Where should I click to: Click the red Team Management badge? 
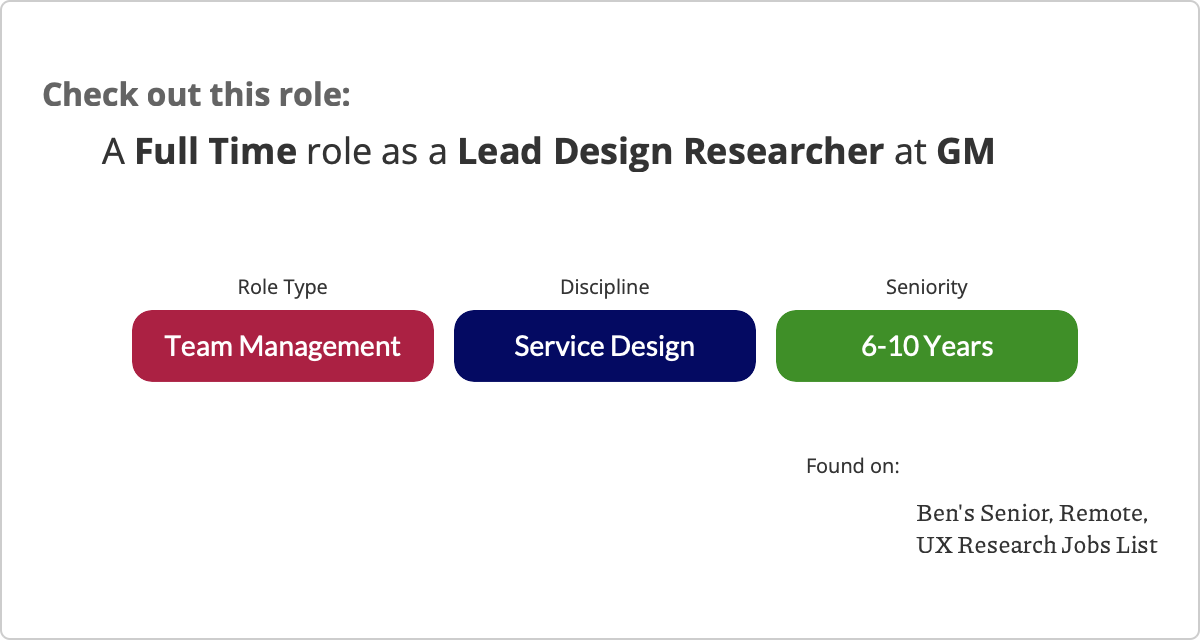click(283, 346)
